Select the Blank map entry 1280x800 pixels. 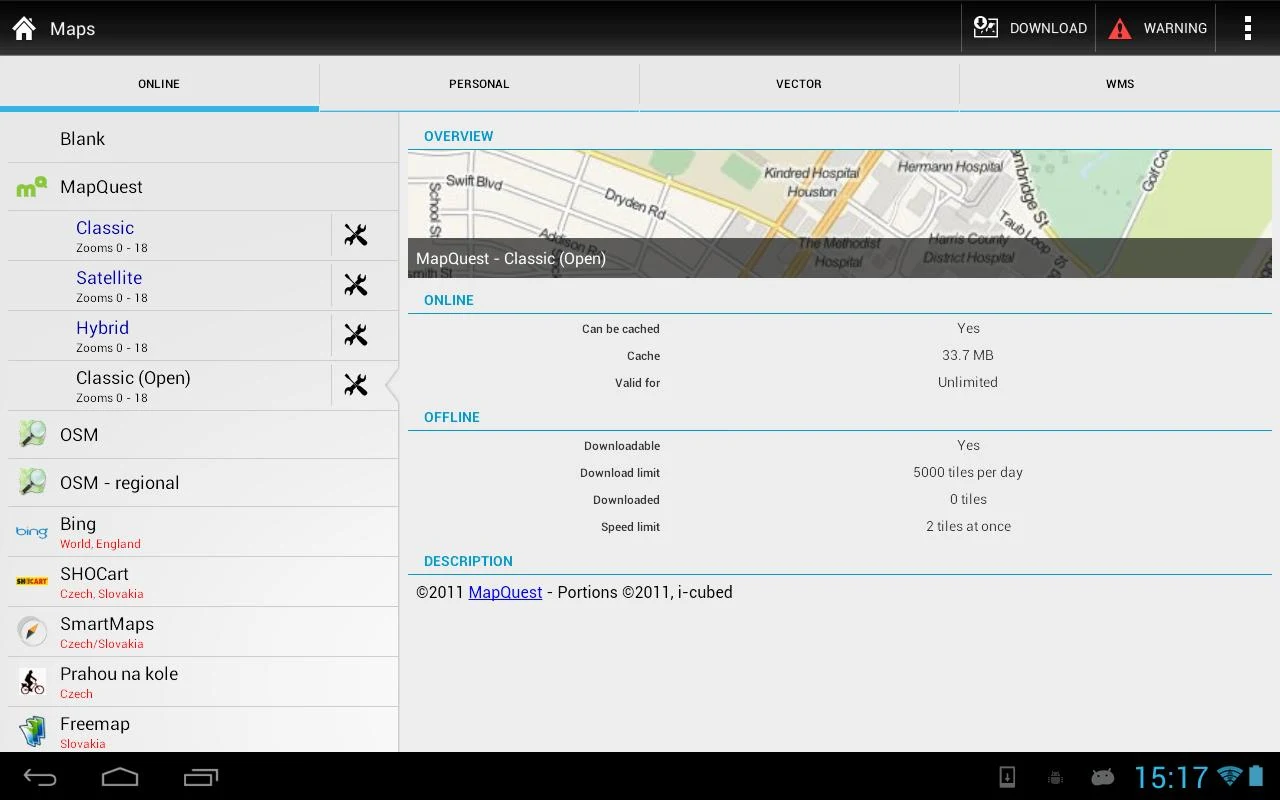(203, 139)
